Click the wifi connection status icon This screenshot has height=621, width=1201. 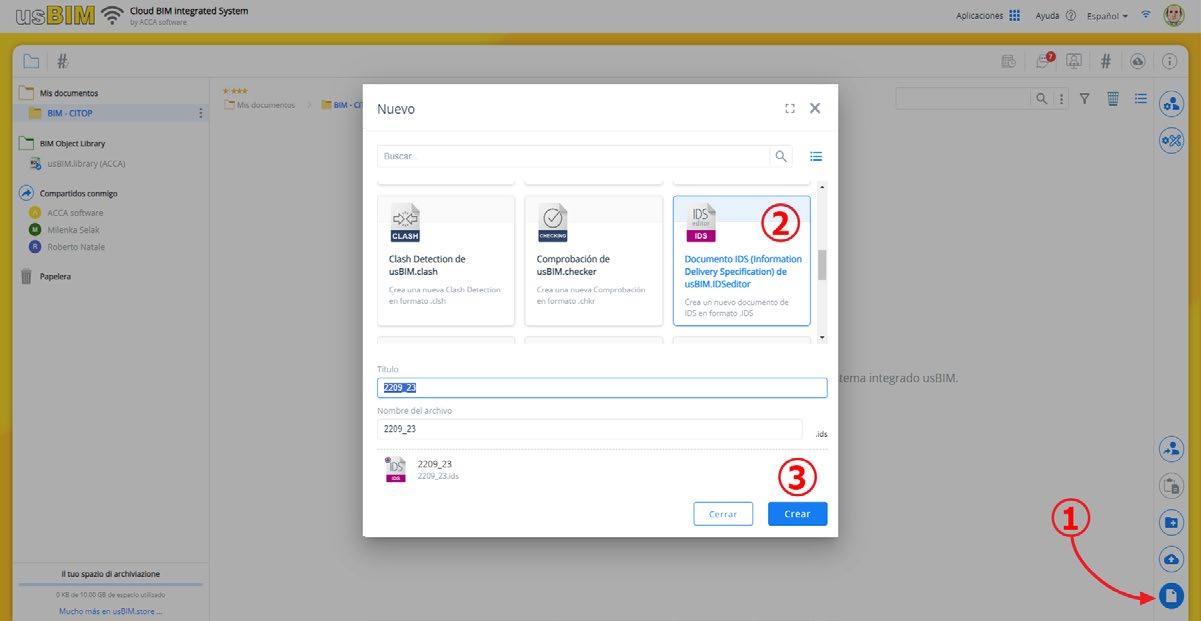pyautogui.click(x=1146, y=16)
